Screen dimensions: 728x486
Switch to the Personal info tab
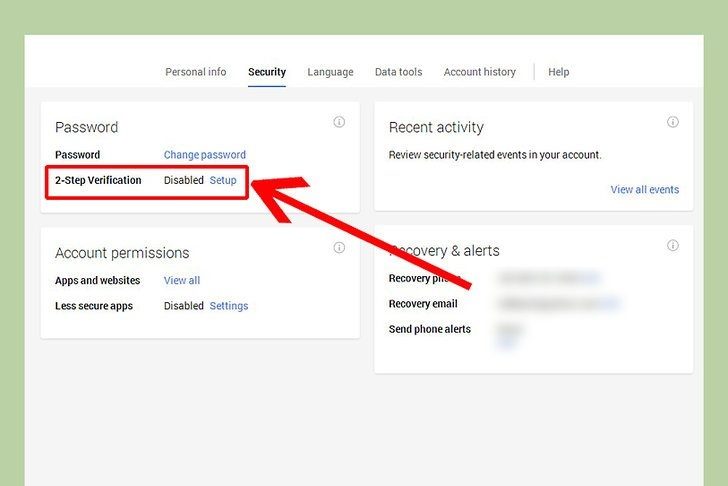[x=196, y=72]
